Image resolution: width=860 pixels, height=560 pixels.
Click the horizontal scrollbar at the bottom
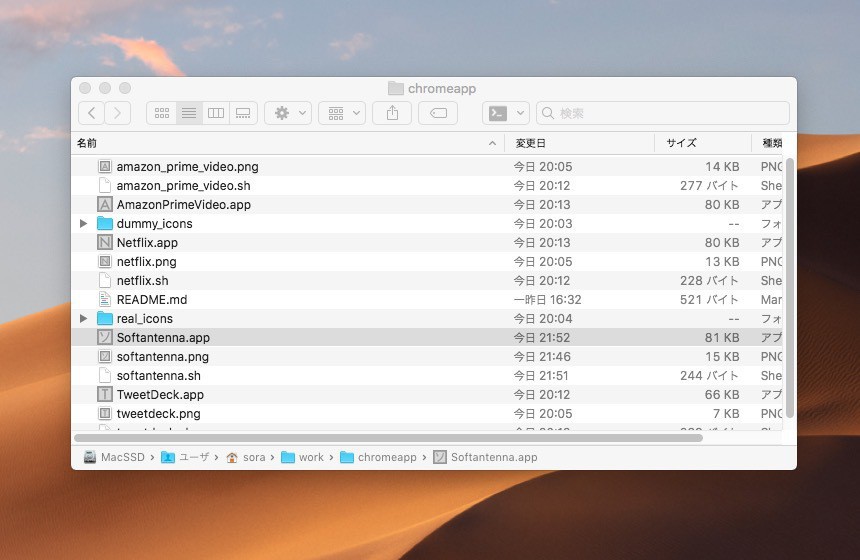pos(388,437)
